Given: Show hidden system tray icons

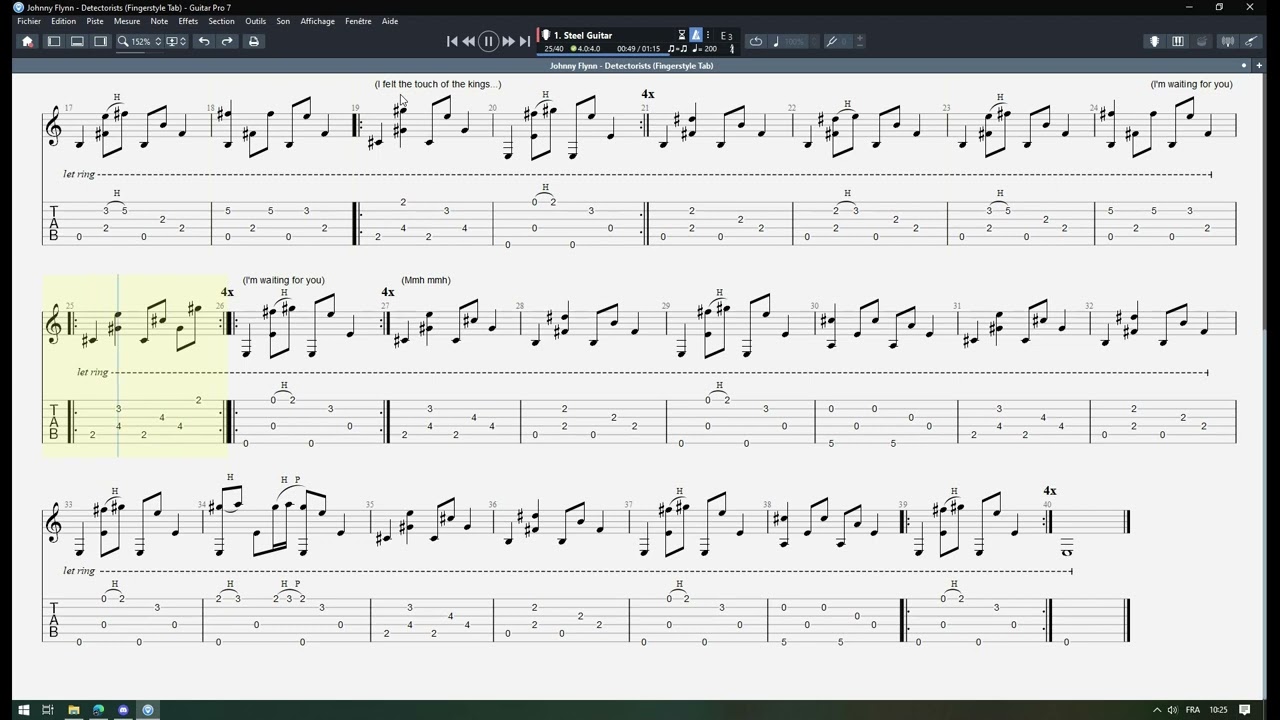Looking at the screenshot, I should pyautogui.click(x=1157, y=710).
